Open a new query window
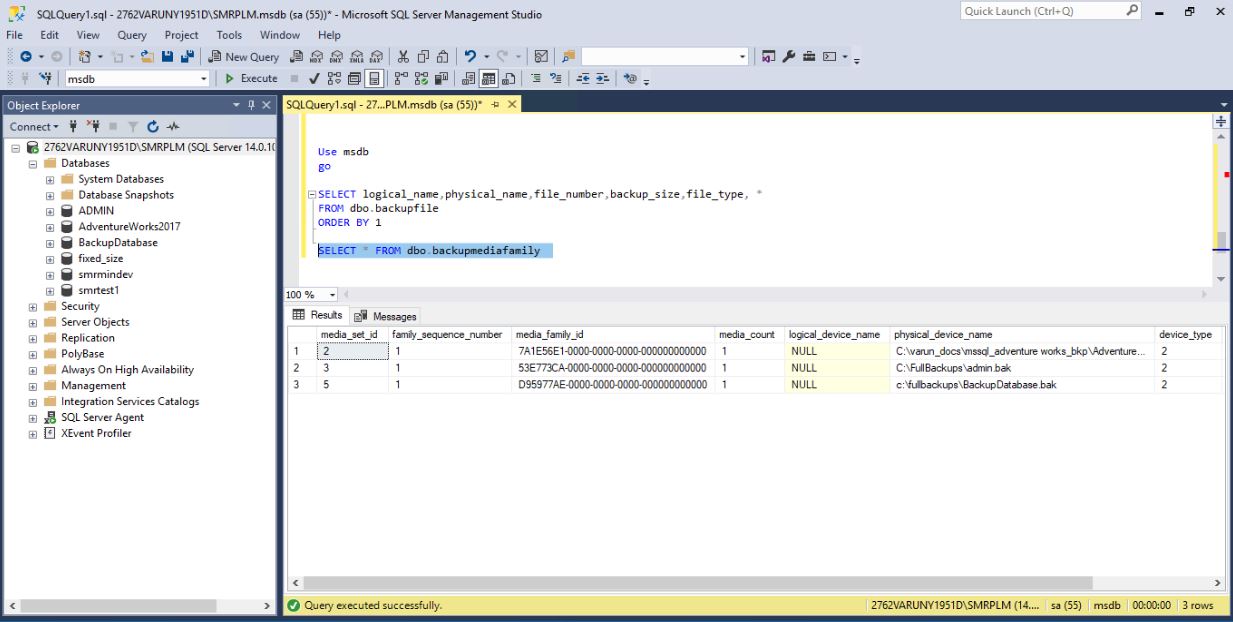The height and width of the screenshot is (622, 1233). pos(246,56)
